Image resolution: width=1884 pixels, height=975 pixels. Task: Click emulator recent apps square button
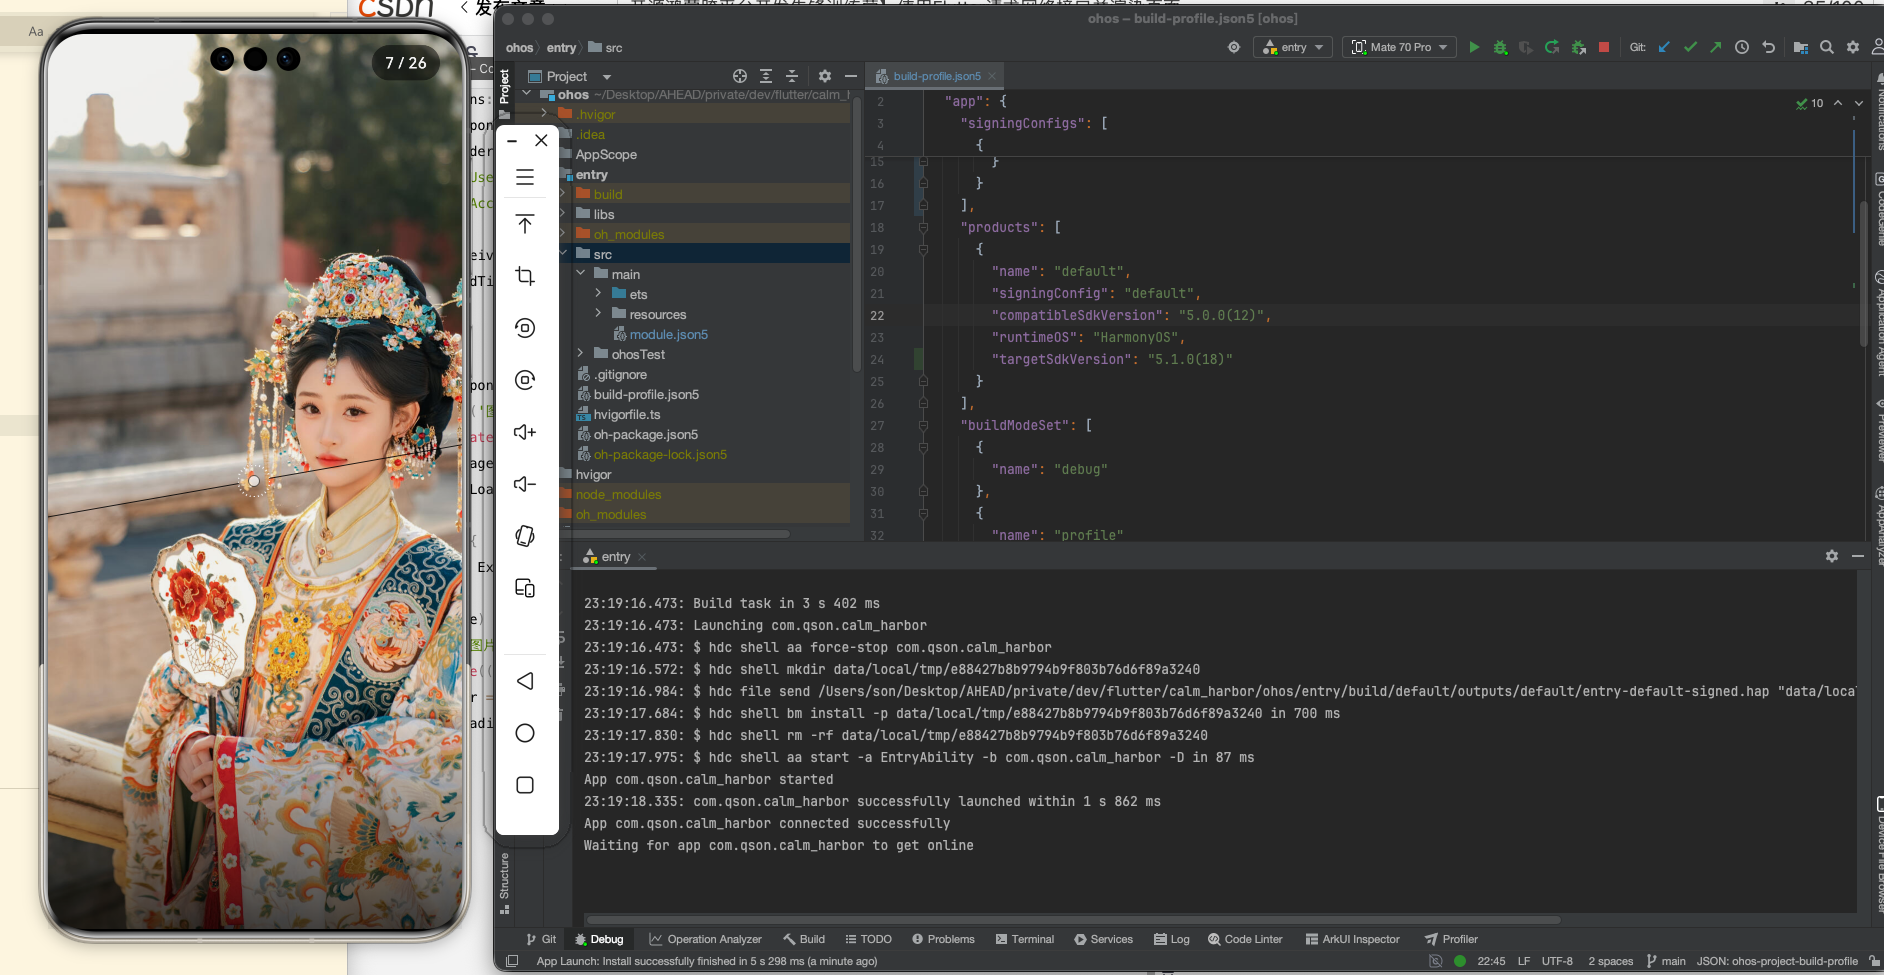click(x=525, y=785)
